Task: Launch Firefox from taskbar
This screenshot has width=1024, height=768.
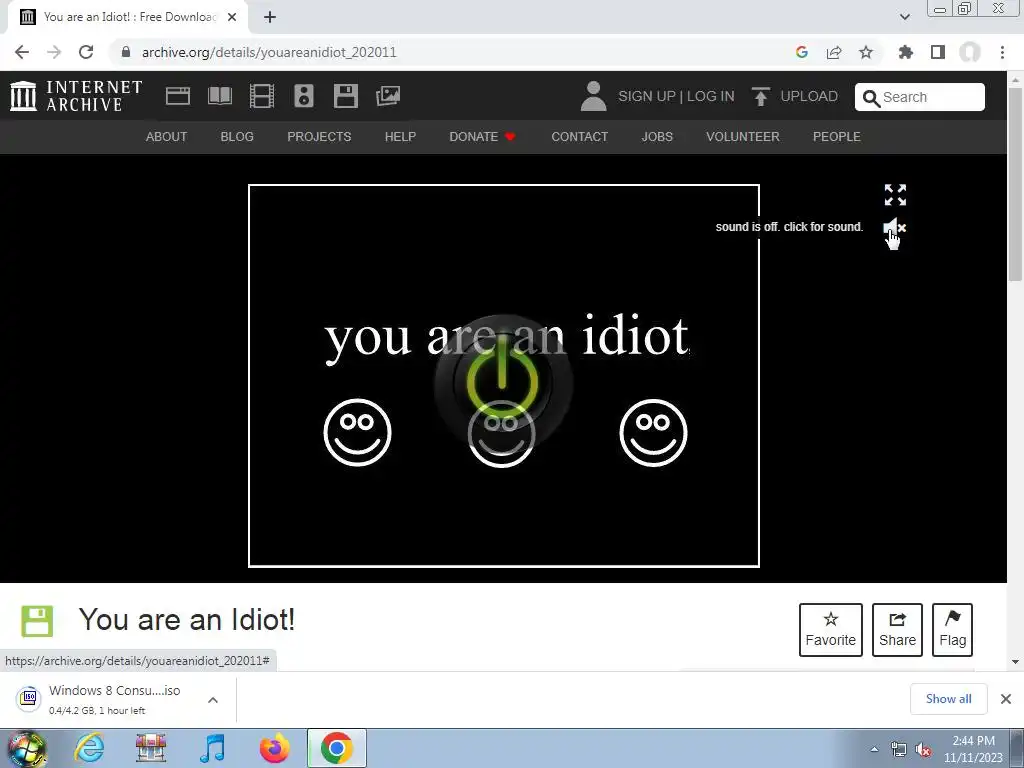Action: click(274, 748)
